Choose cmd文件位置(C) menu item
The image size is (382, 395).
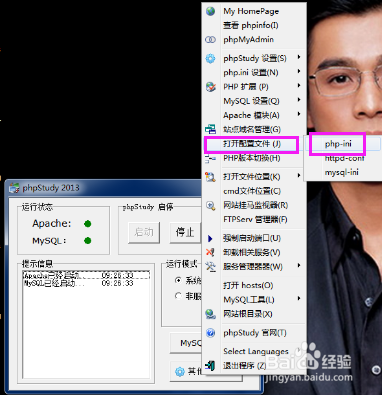(255, 191)
